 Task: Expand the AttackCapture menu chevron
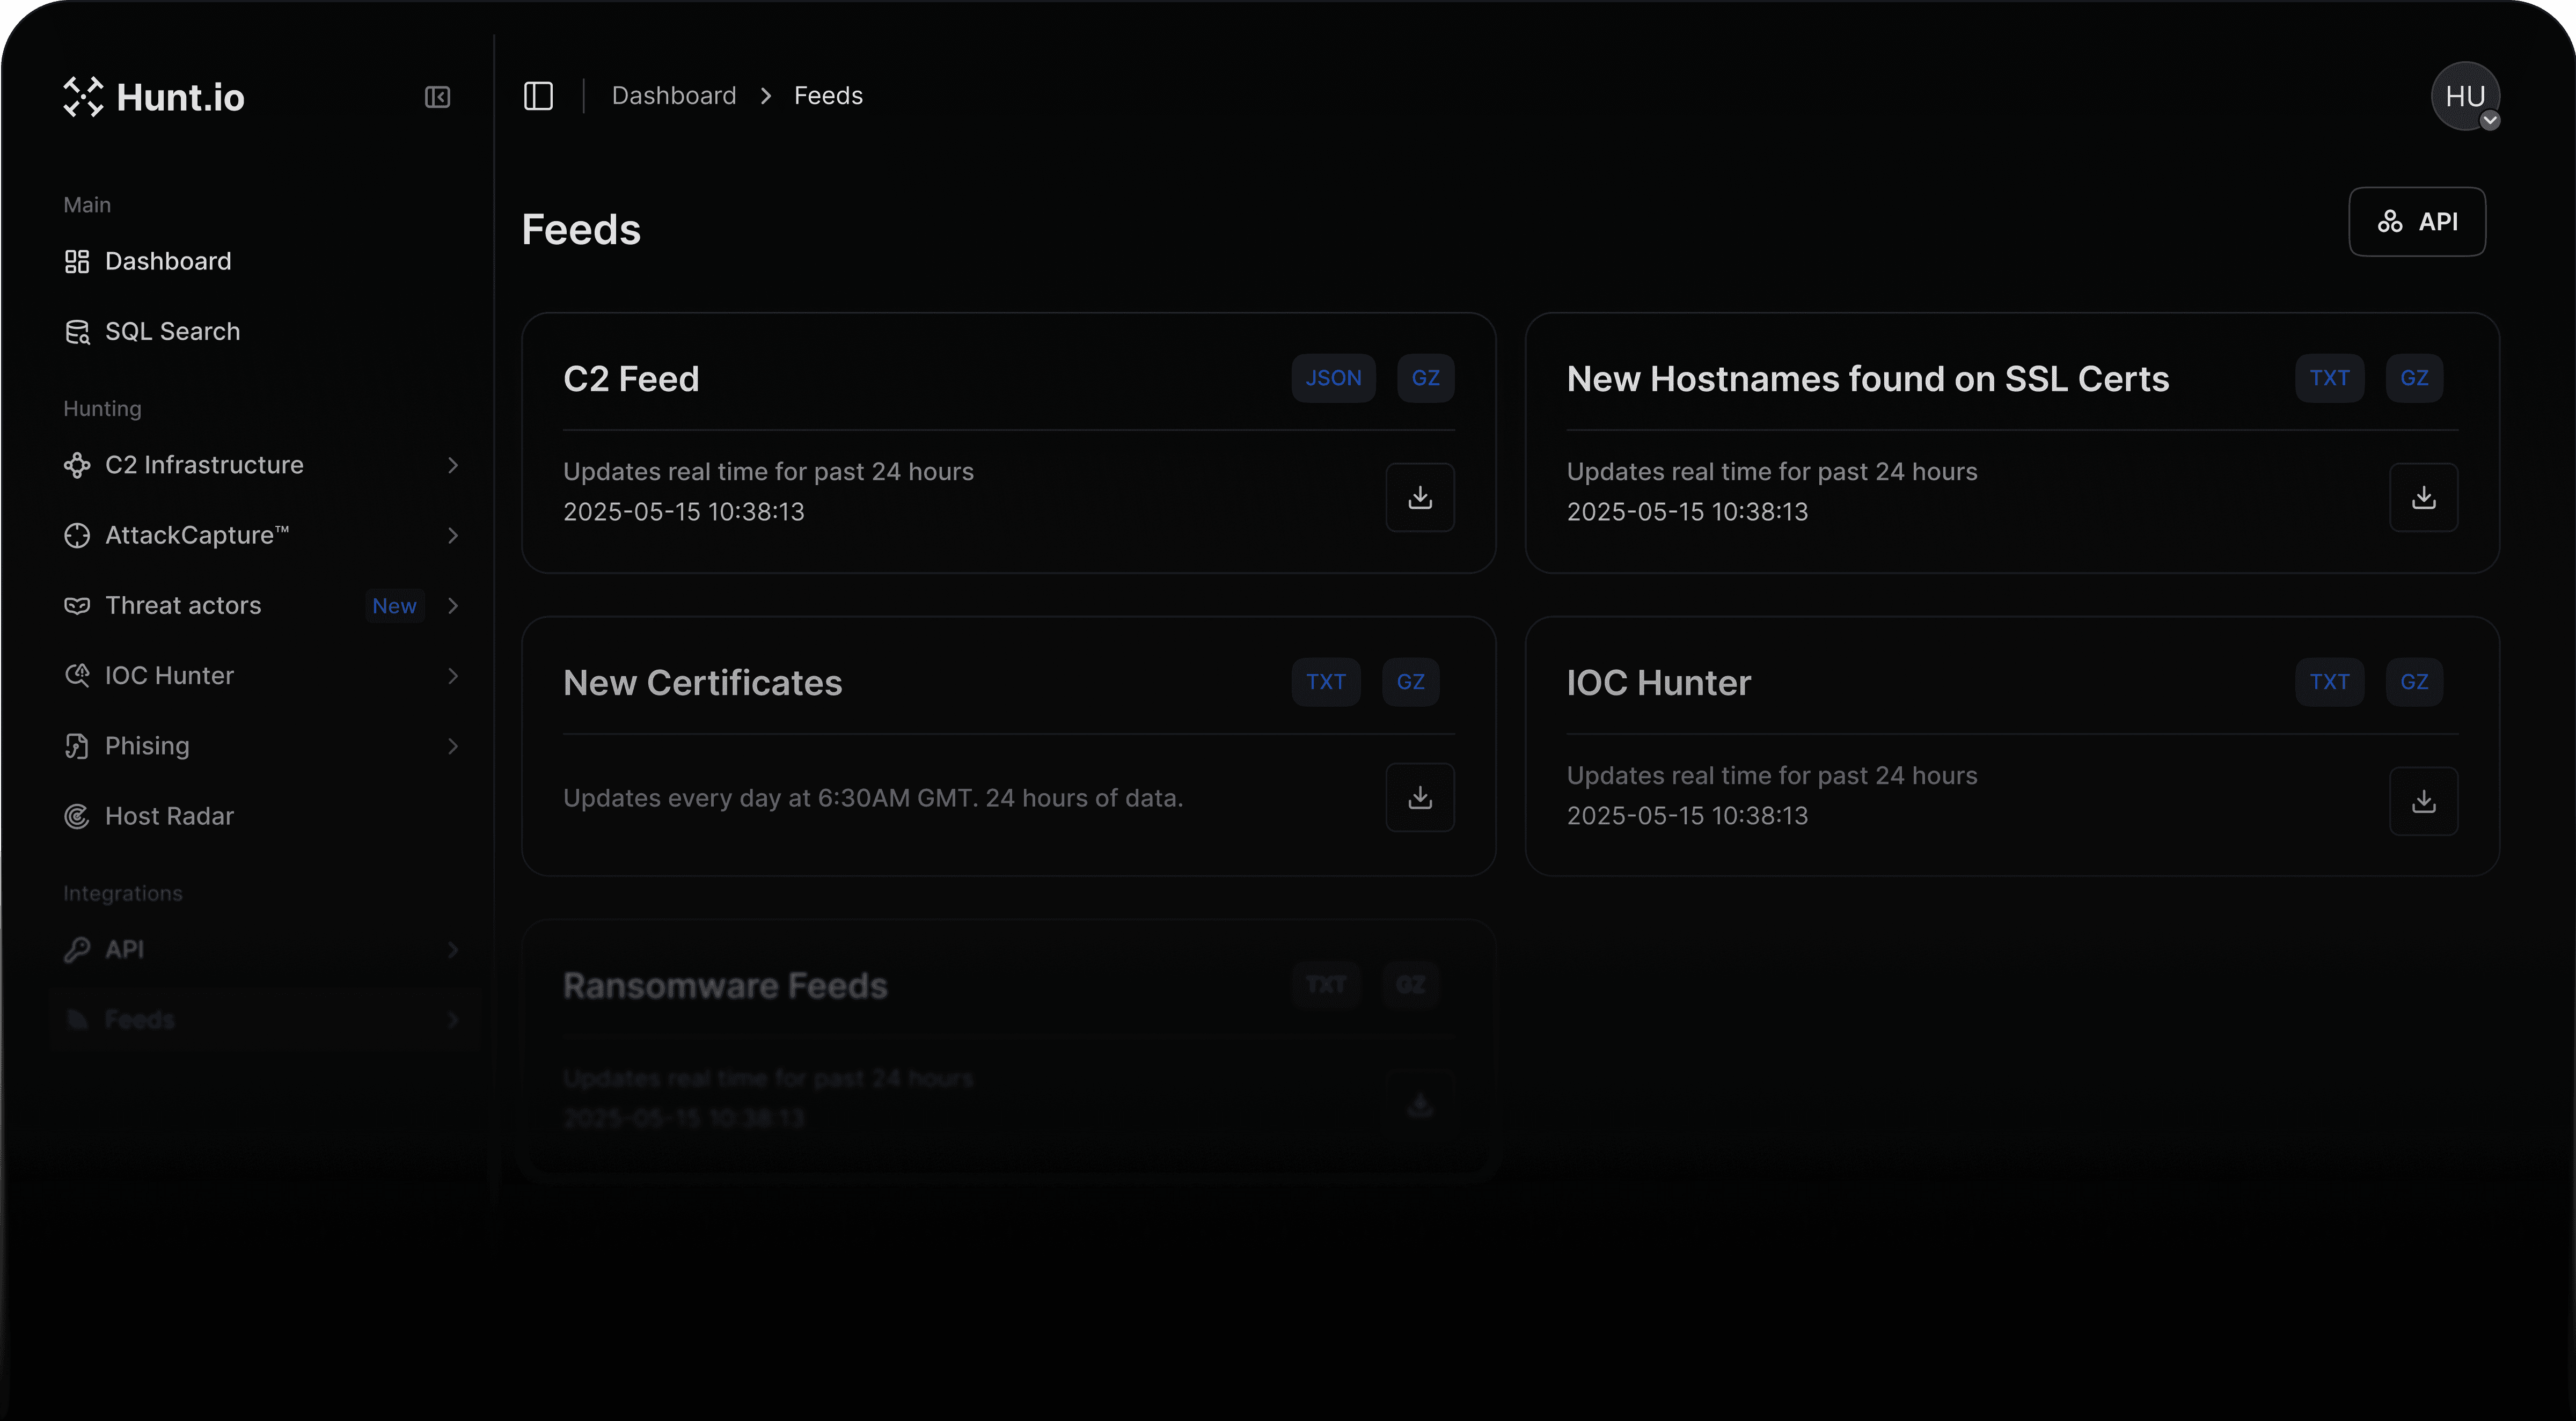pos(453,535)
